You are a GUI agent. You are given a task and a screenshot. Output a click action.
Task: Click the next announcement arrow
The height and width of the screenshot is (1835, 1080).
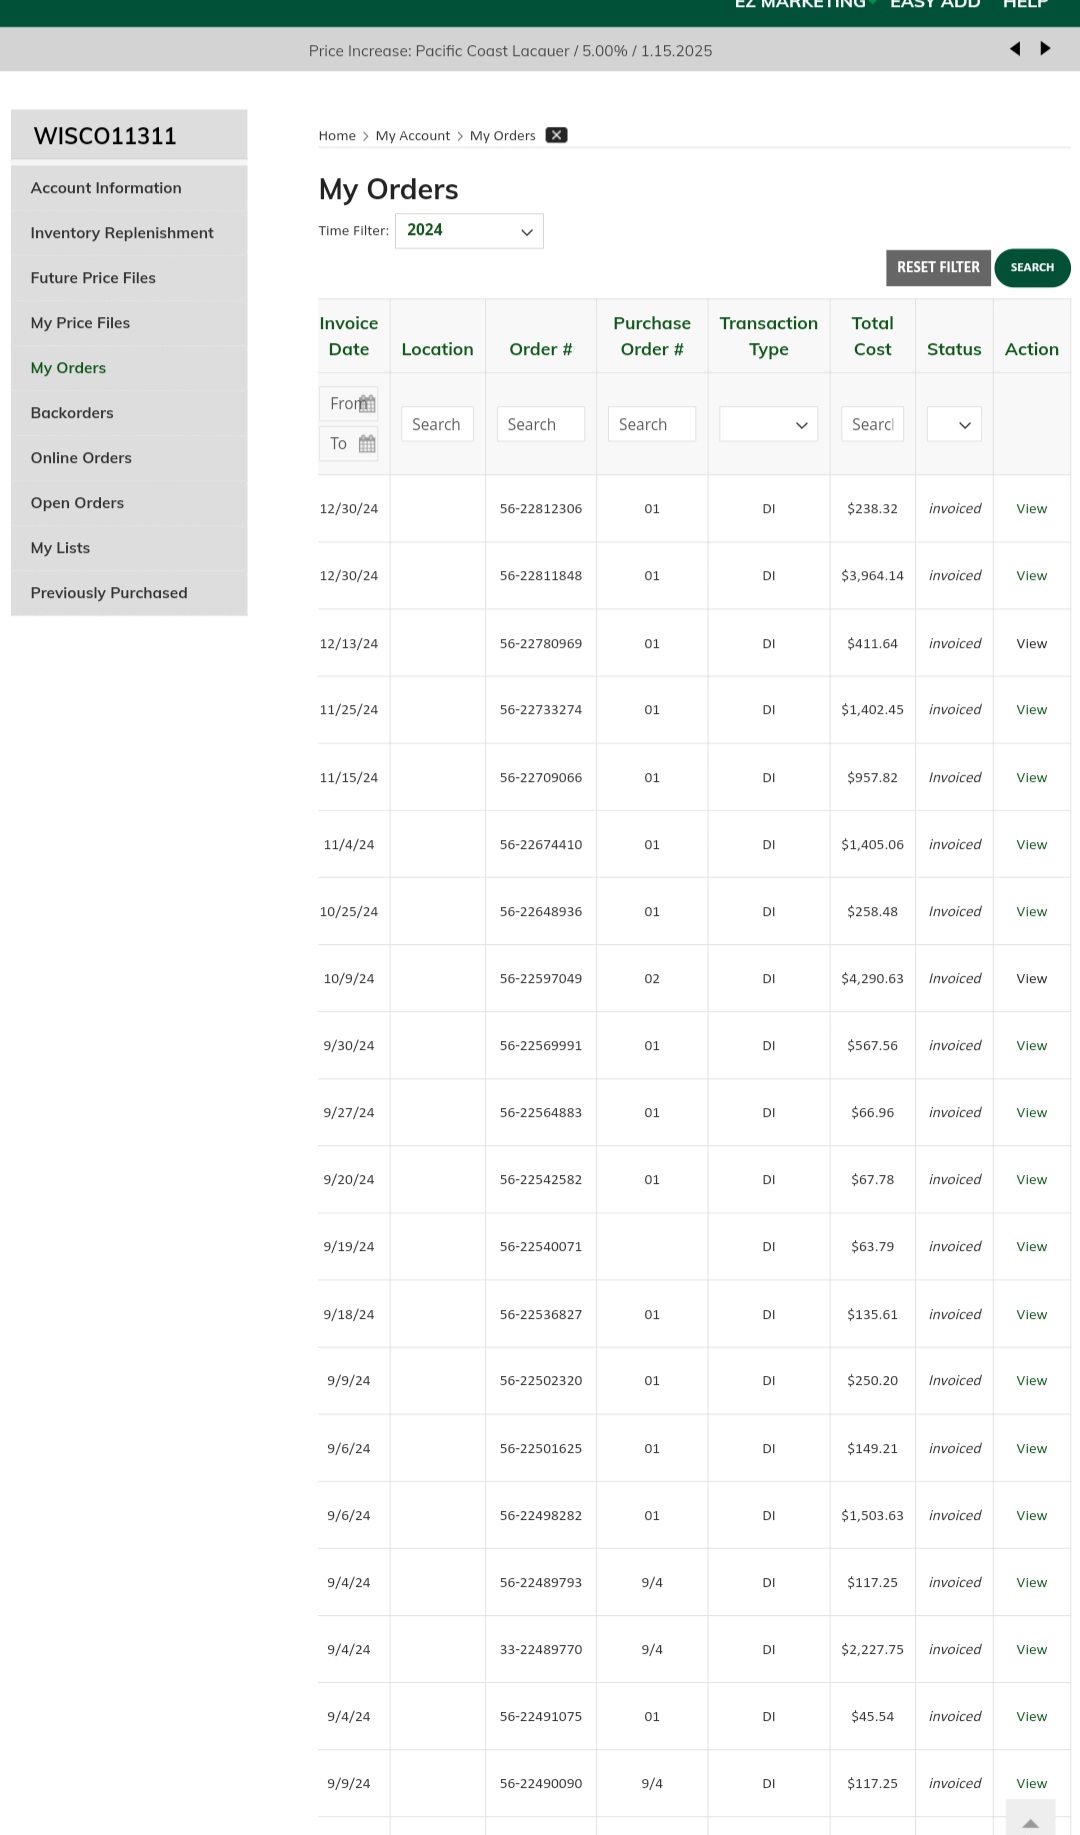pyautogui.click(x=1045, y=49)
